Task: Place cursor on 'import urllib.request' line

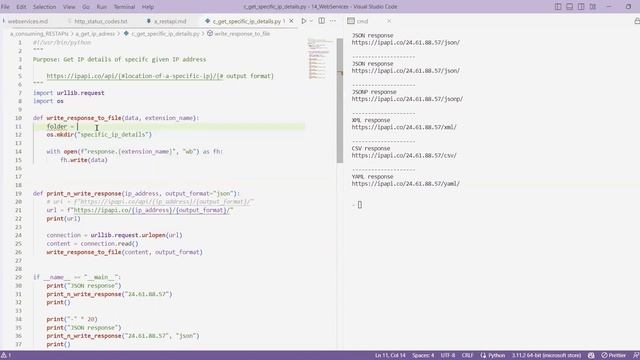Action: pos(69,93)
